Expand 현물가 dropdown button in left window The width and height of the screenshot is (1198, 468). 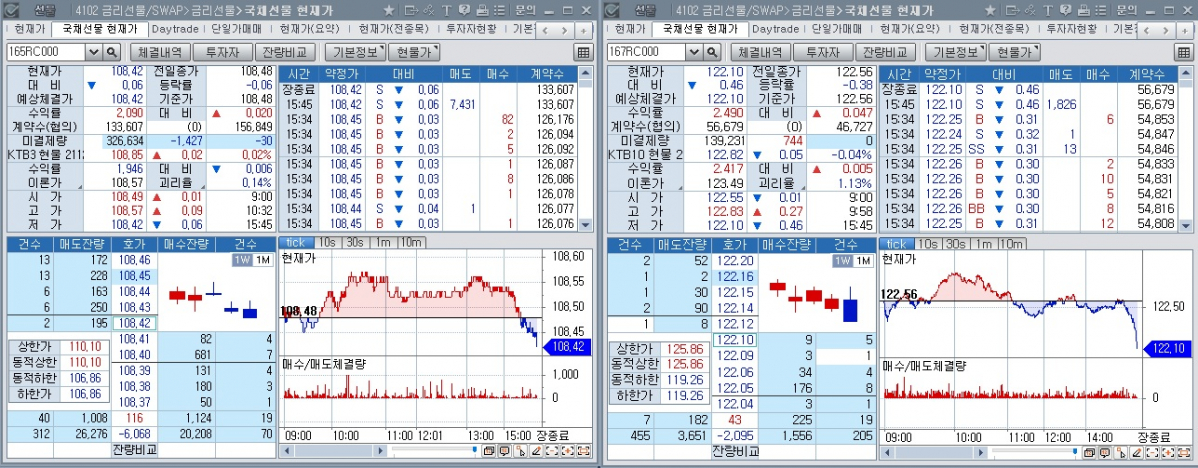(x=413, y=52)
